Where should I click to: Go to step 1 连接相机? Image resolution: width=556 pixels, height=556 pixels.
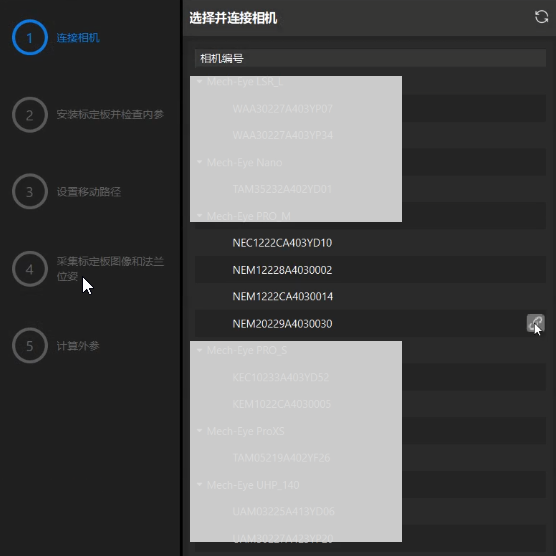(x=56, y=37)
